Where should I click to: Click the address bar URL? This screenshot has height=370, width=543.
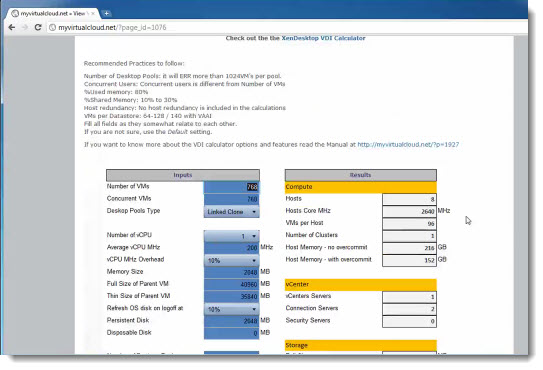coord(112,27)
